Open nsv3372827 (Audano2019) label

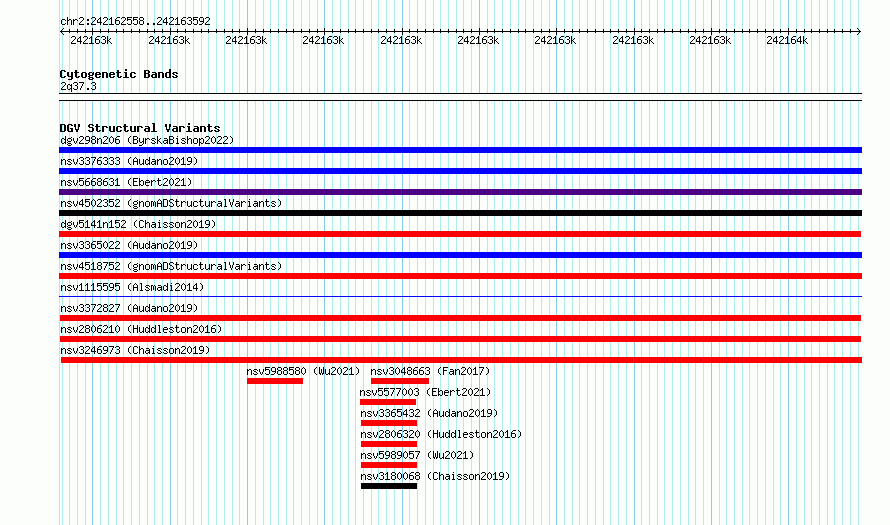(129, 308)
